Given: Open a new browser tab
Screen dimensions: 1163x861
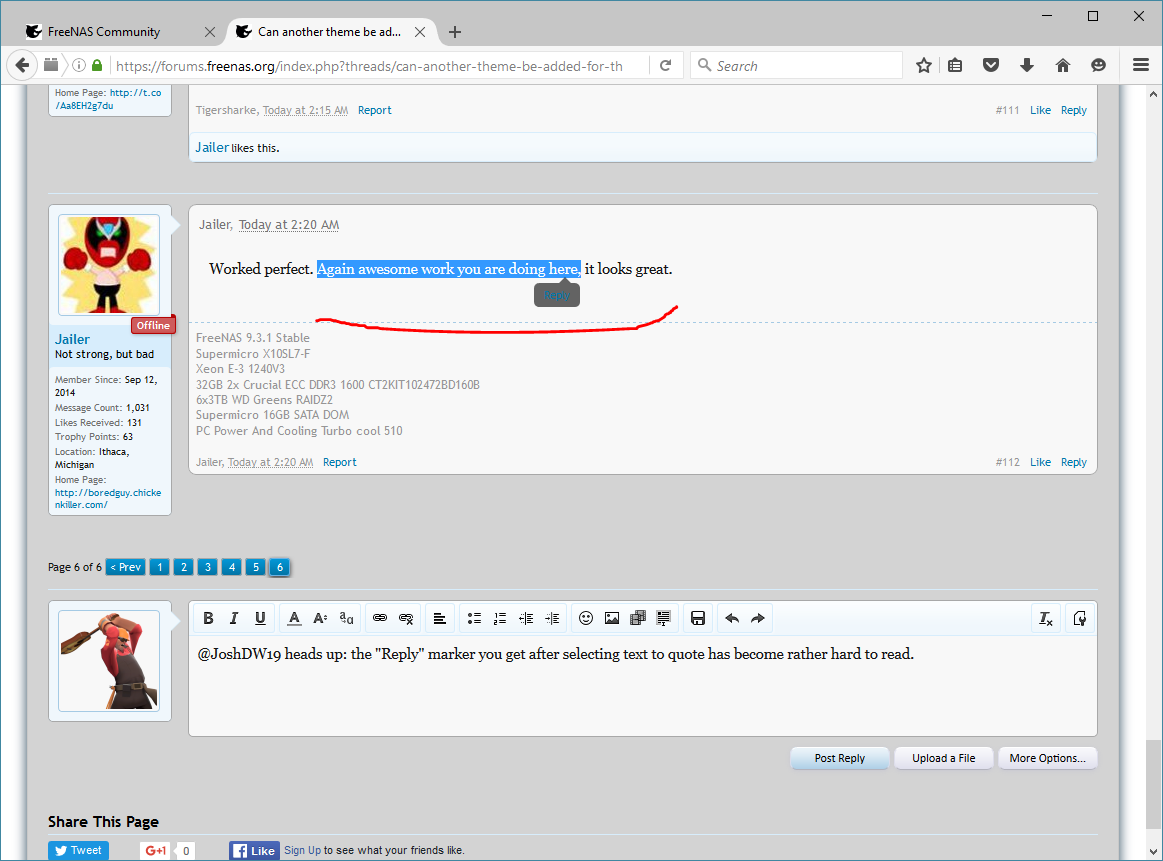Looking at the screenshot, I should (x=455, y=32).
